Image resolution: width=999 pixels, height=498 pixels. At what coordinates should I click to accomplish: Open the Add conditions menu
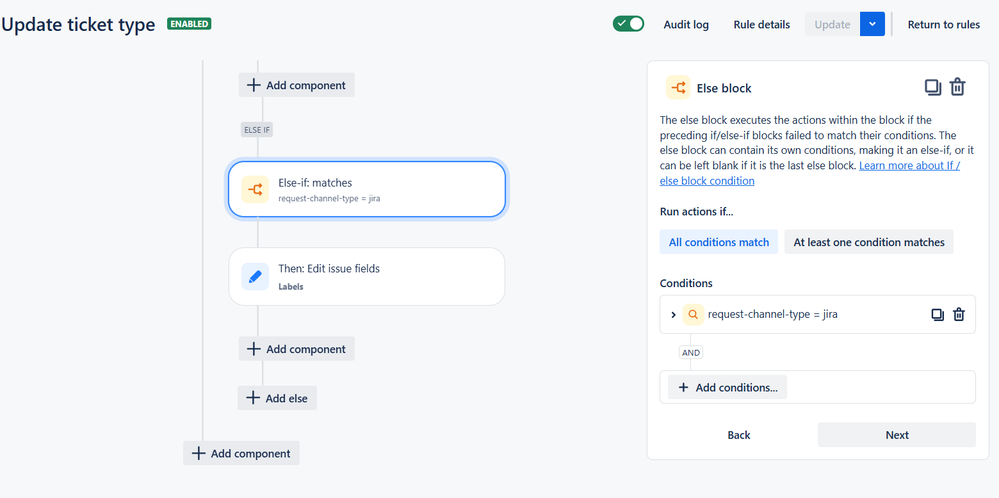click(727, 387)
